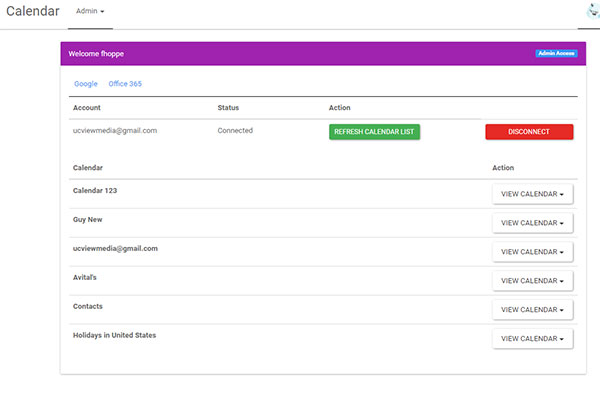This screenshot has width=600, height=395.
Task: Click the Calendar column header in list
Action: (88, 168)
